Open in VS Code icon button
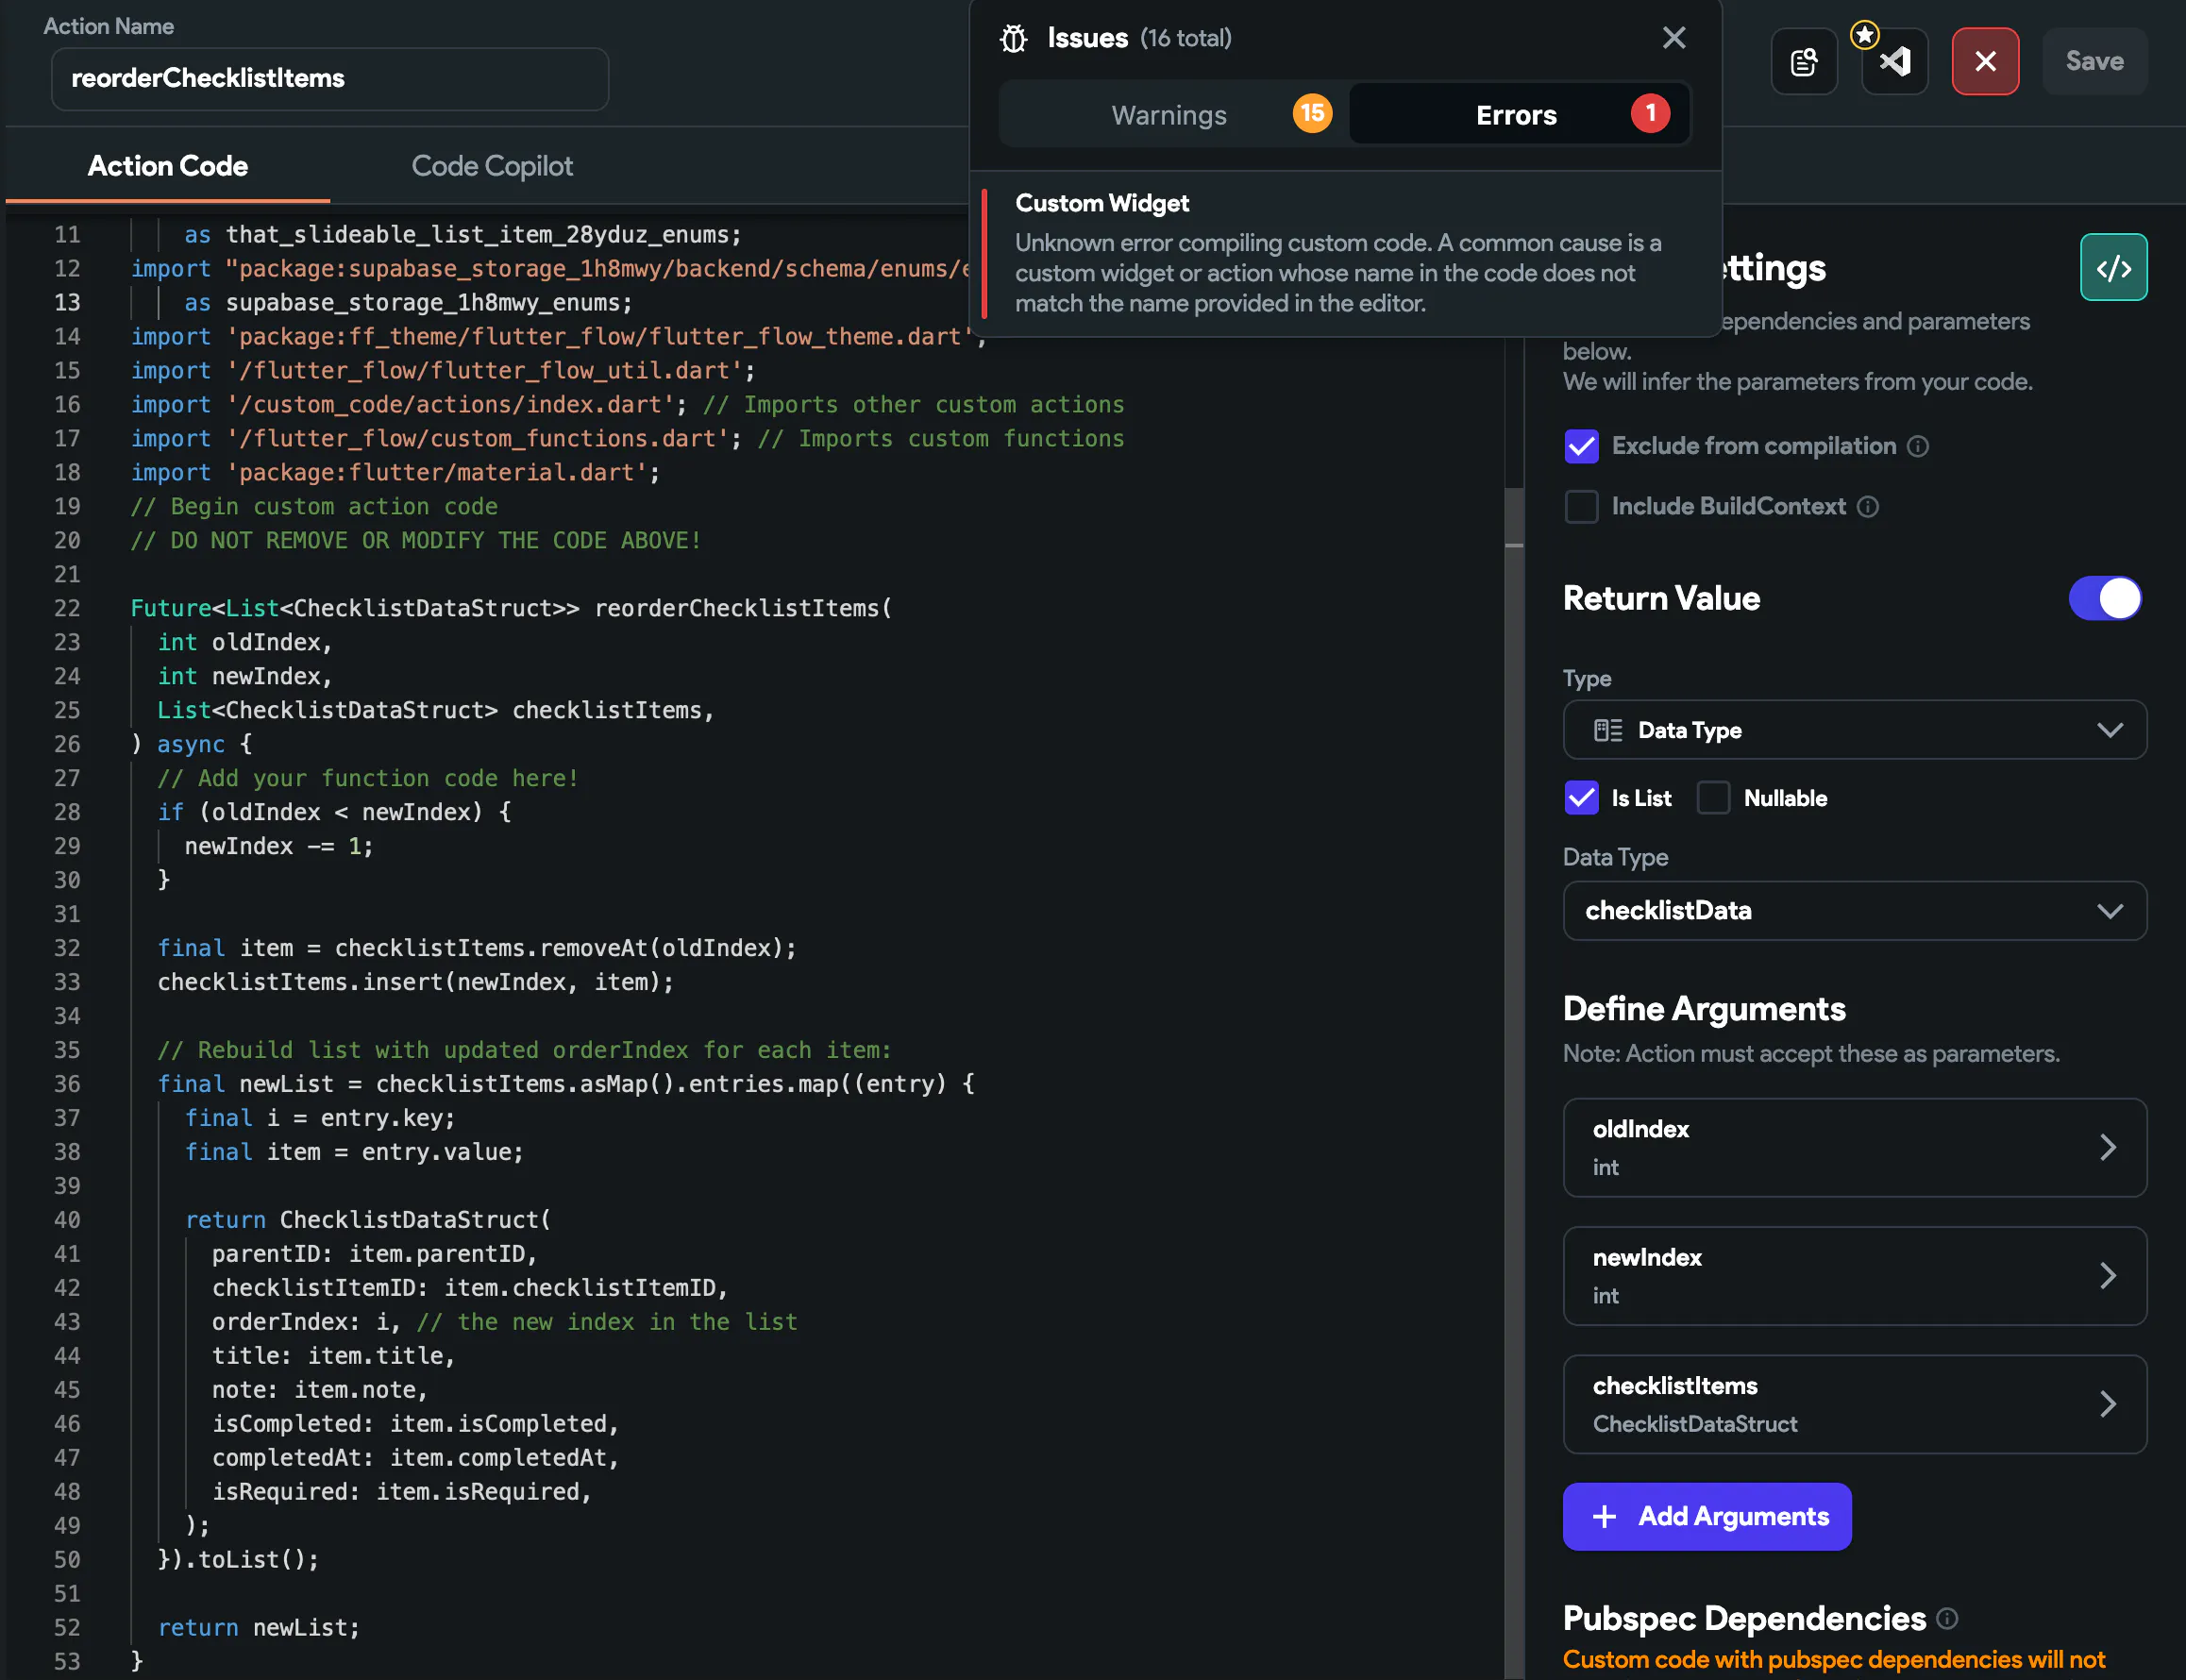The image size is (2186, 1680). pyautogui.click(x=1894, y=62)
